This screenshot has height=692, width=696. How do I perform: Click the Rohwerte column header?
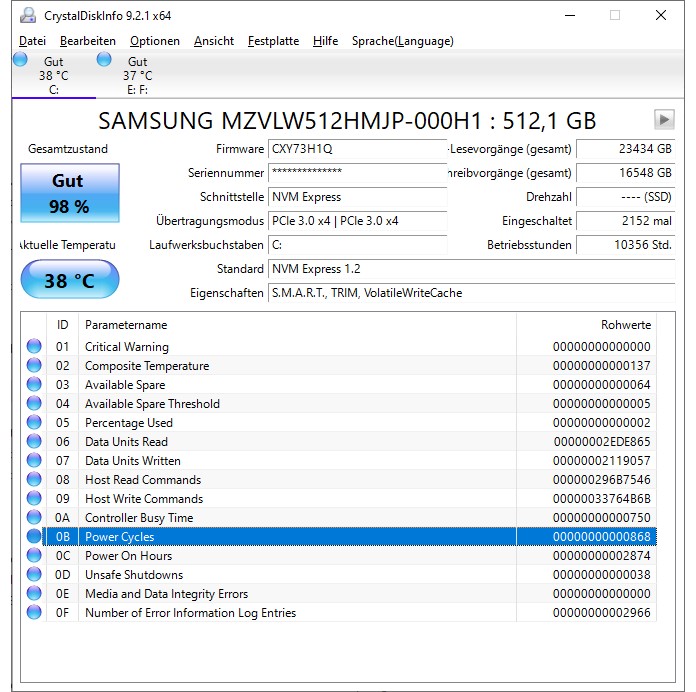[x=586, y=324]
